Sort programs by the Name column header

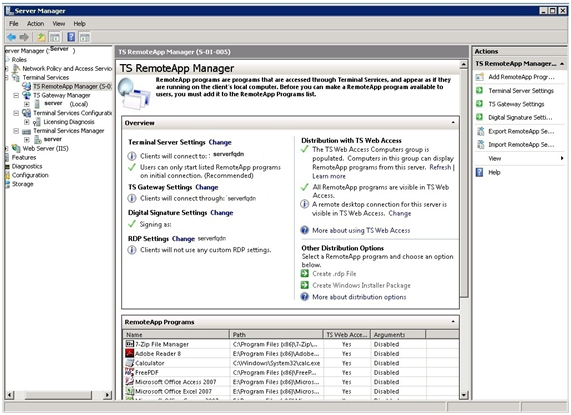[176, 334]
